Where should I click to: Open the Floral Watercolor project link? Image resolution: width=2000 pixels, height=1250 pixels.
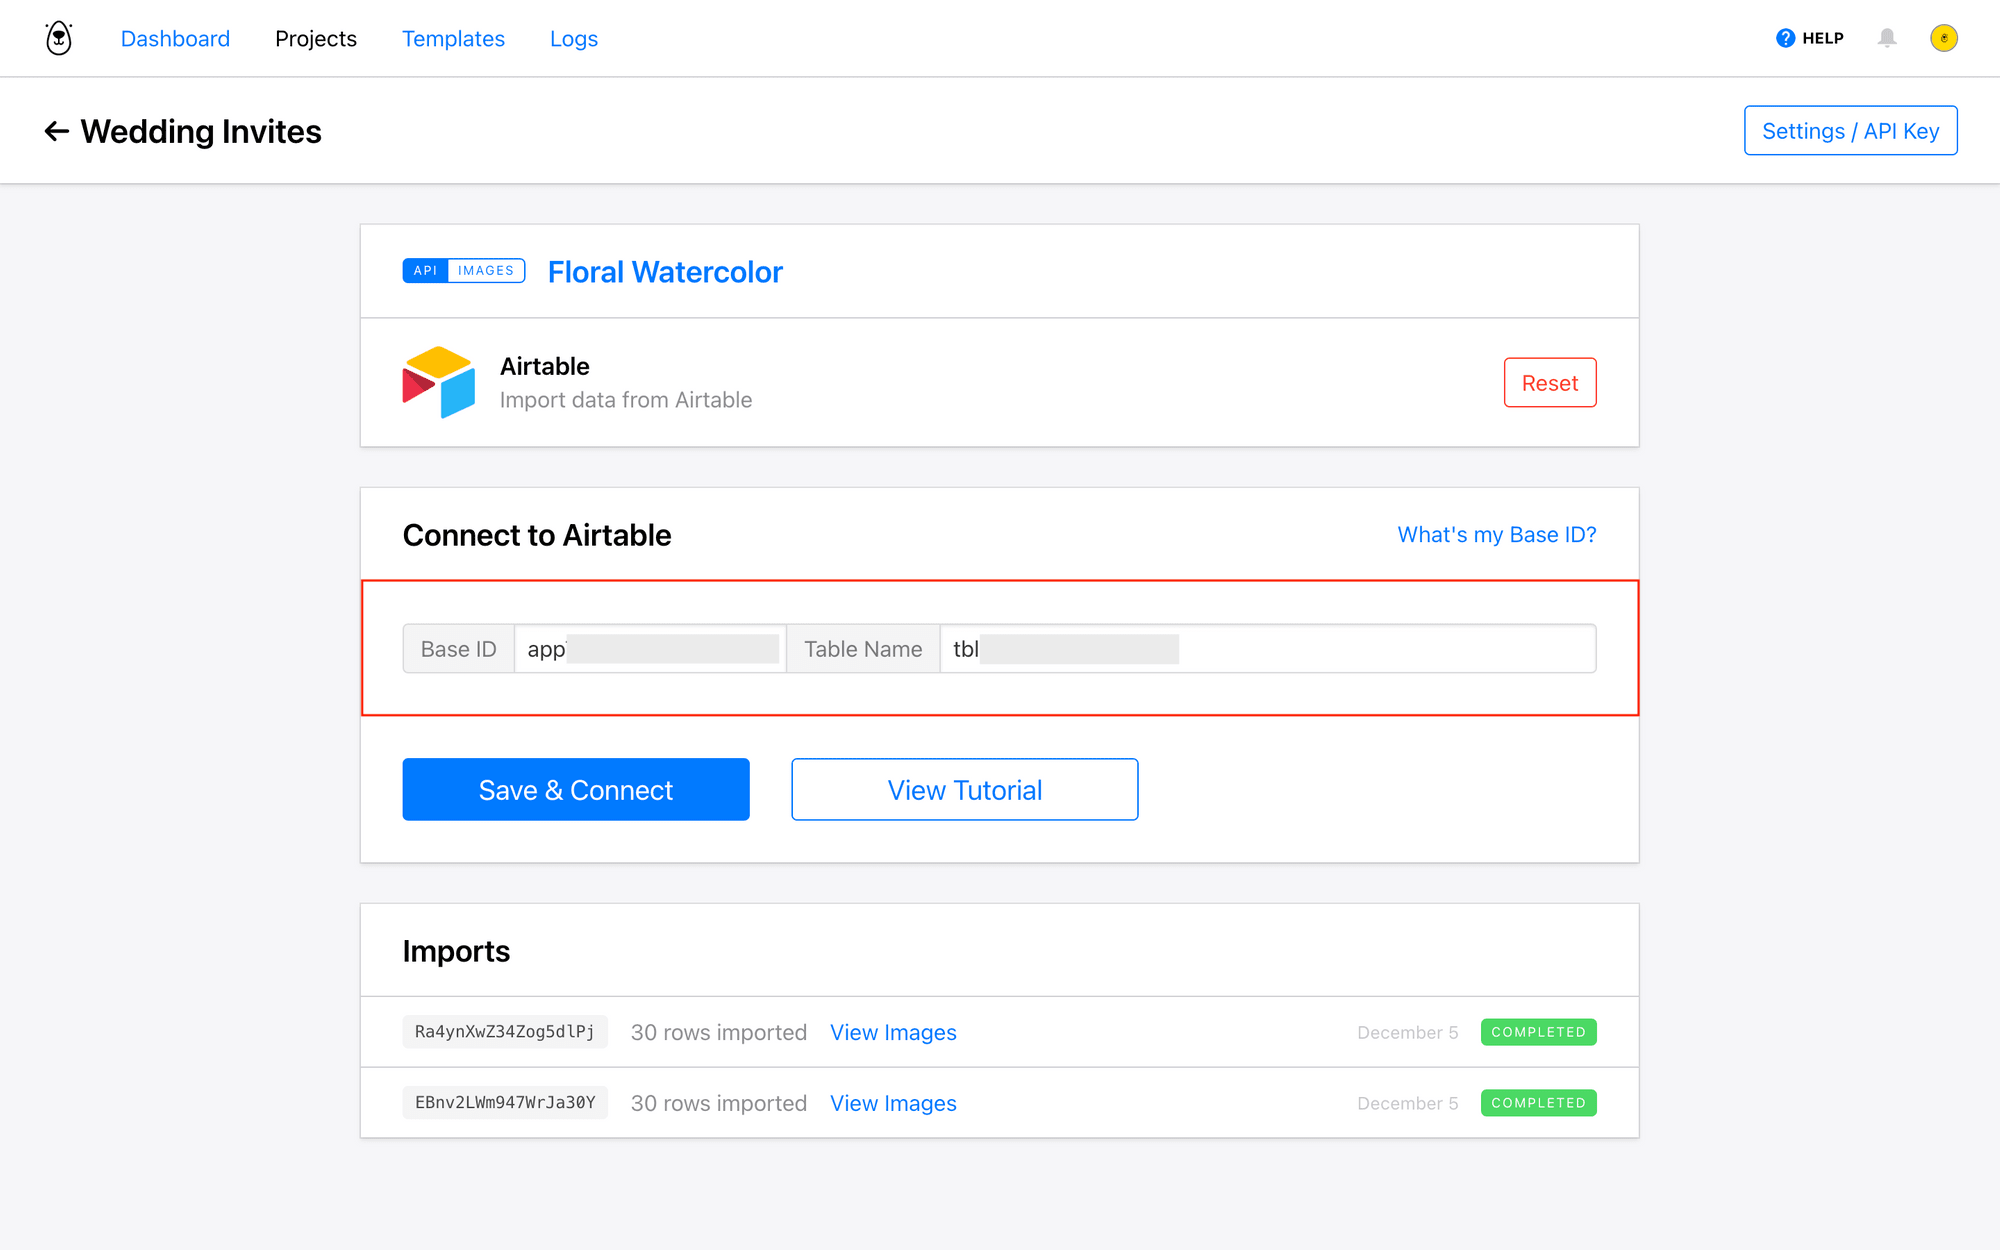665,271
